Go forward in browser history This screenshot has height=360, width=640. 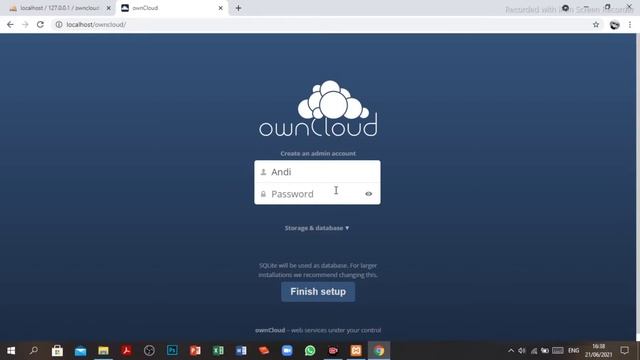click(25, 24)
